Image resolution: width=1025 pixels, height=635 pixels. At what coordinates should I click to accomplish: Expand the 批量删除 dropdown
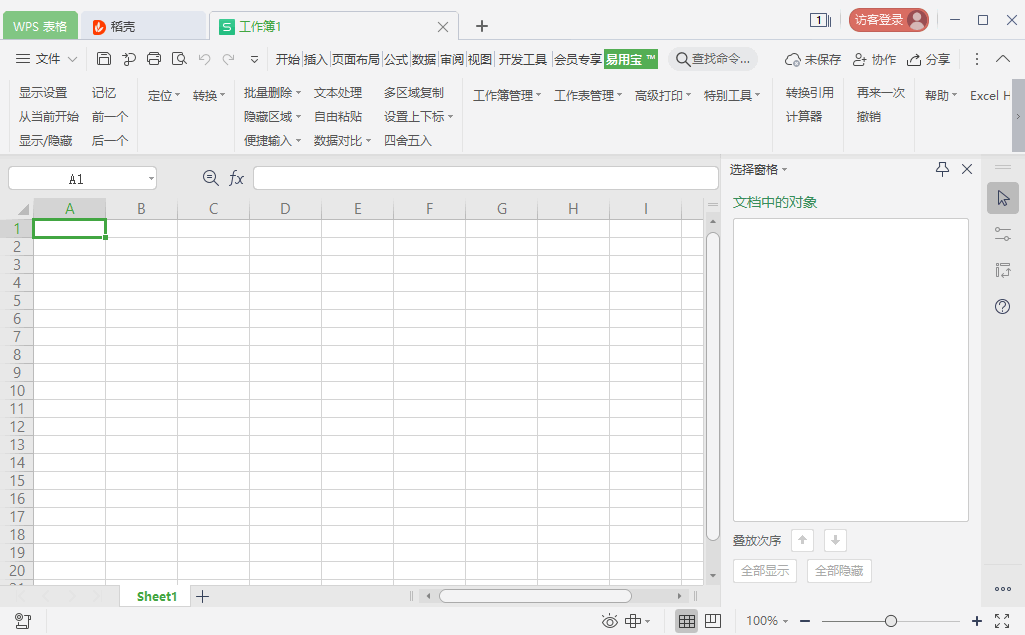[x=273, y=93]
